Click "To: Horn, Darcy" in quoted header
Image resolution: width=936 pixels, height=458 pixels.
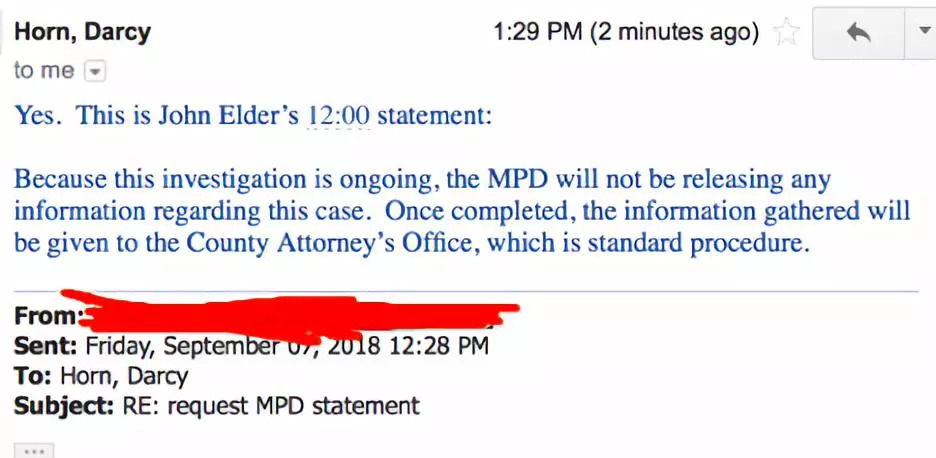tap(101, 376)
